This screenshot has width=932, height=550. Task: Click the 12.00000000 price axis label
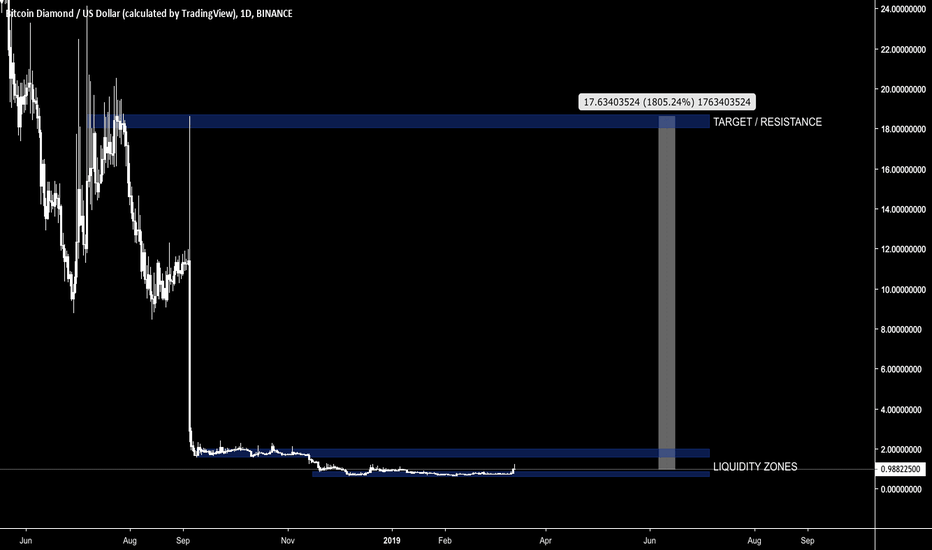pyautogui.click(x=903, y=249)
